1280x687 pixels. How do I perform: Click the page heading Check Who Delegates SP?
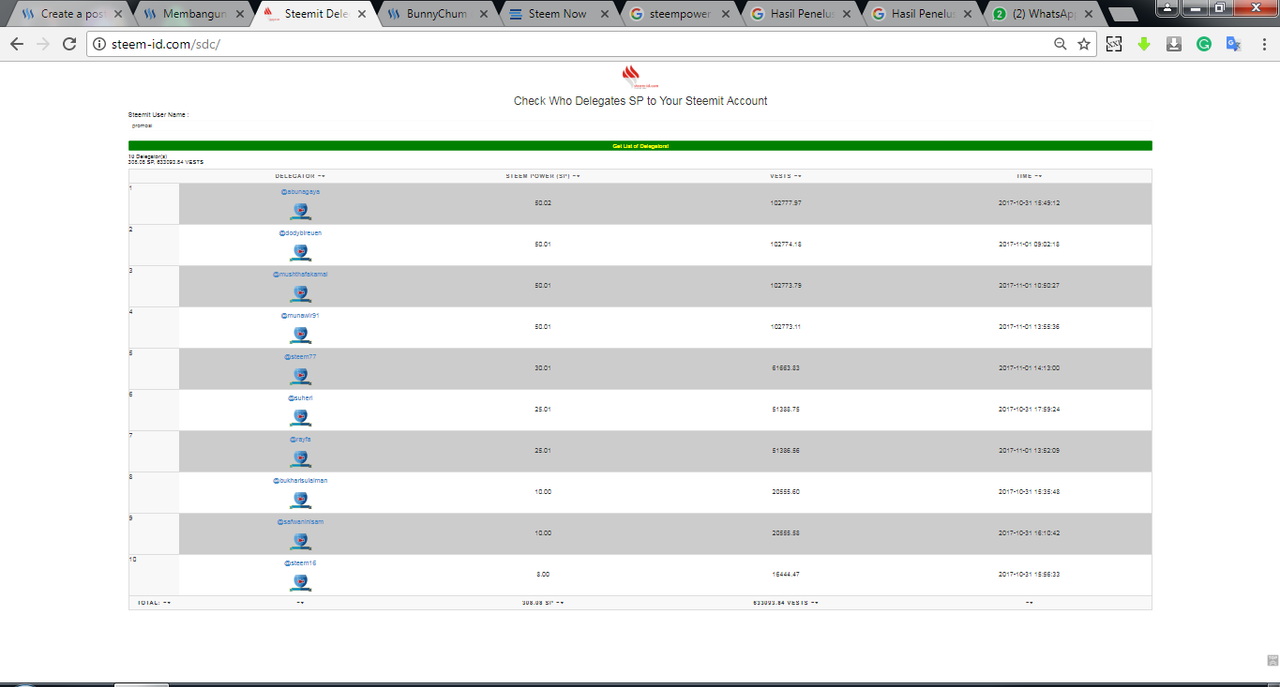tap(640, 101)
